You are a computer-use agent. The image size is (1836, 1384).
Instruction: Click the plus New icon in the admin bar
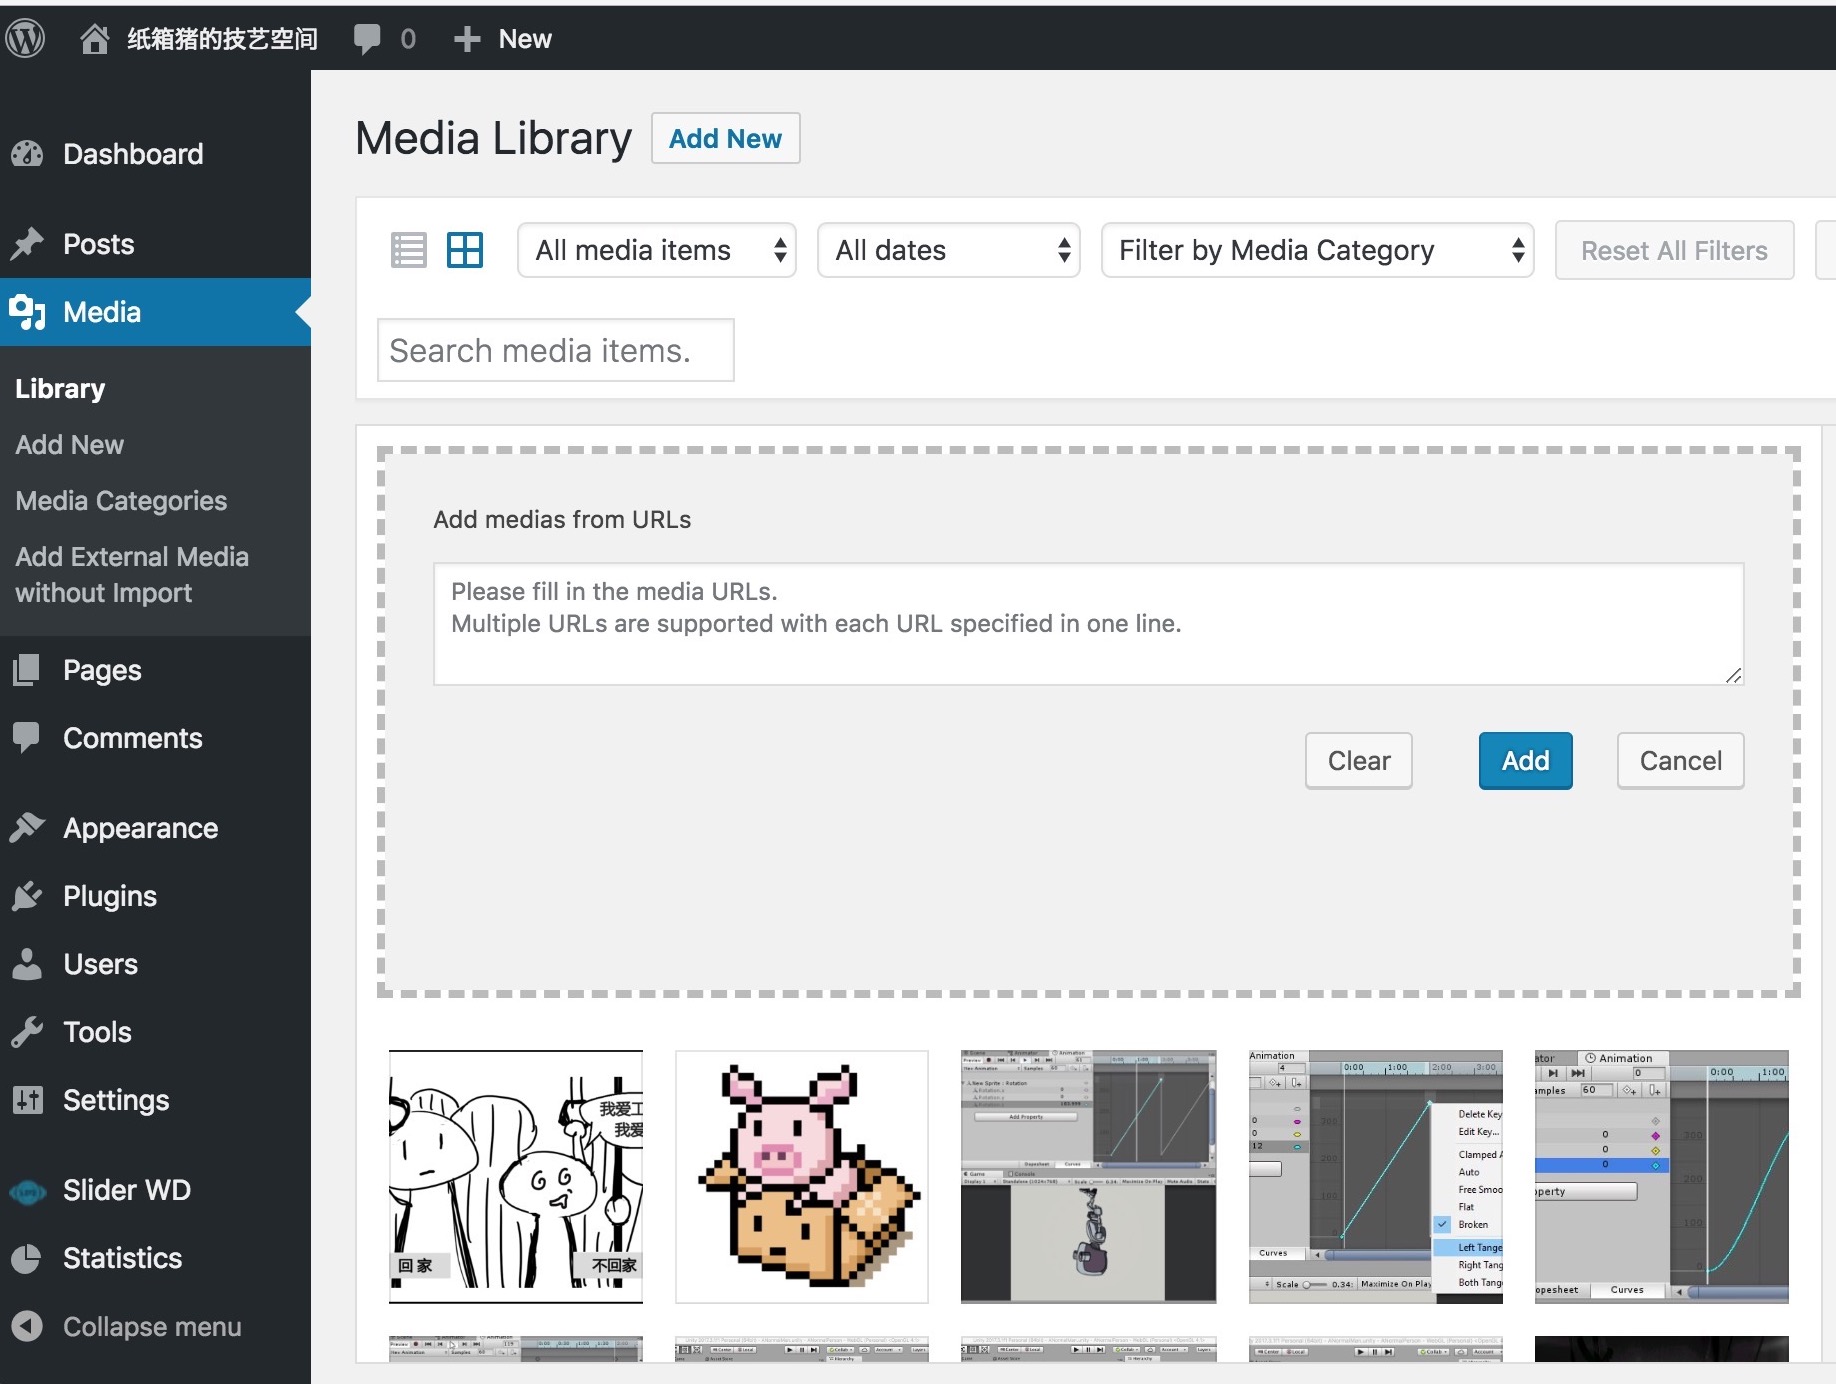click(467, 39)
